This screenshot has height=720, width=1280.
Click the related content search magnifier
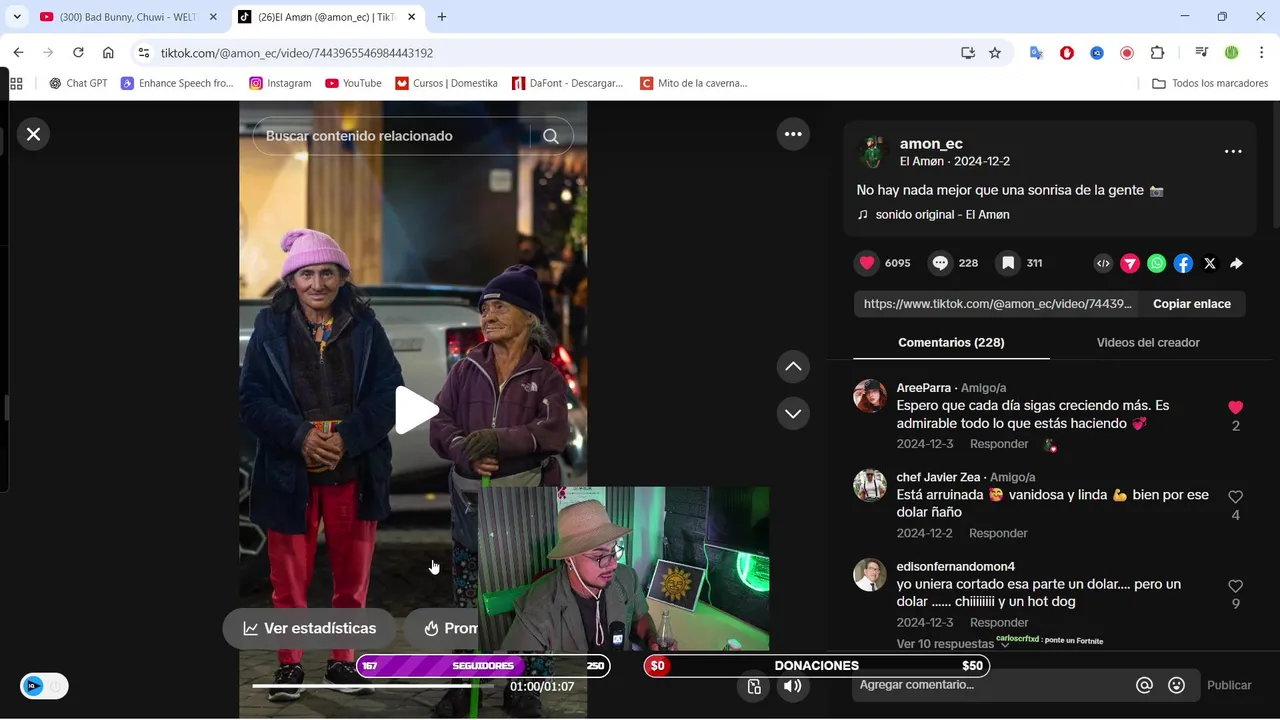551,136
